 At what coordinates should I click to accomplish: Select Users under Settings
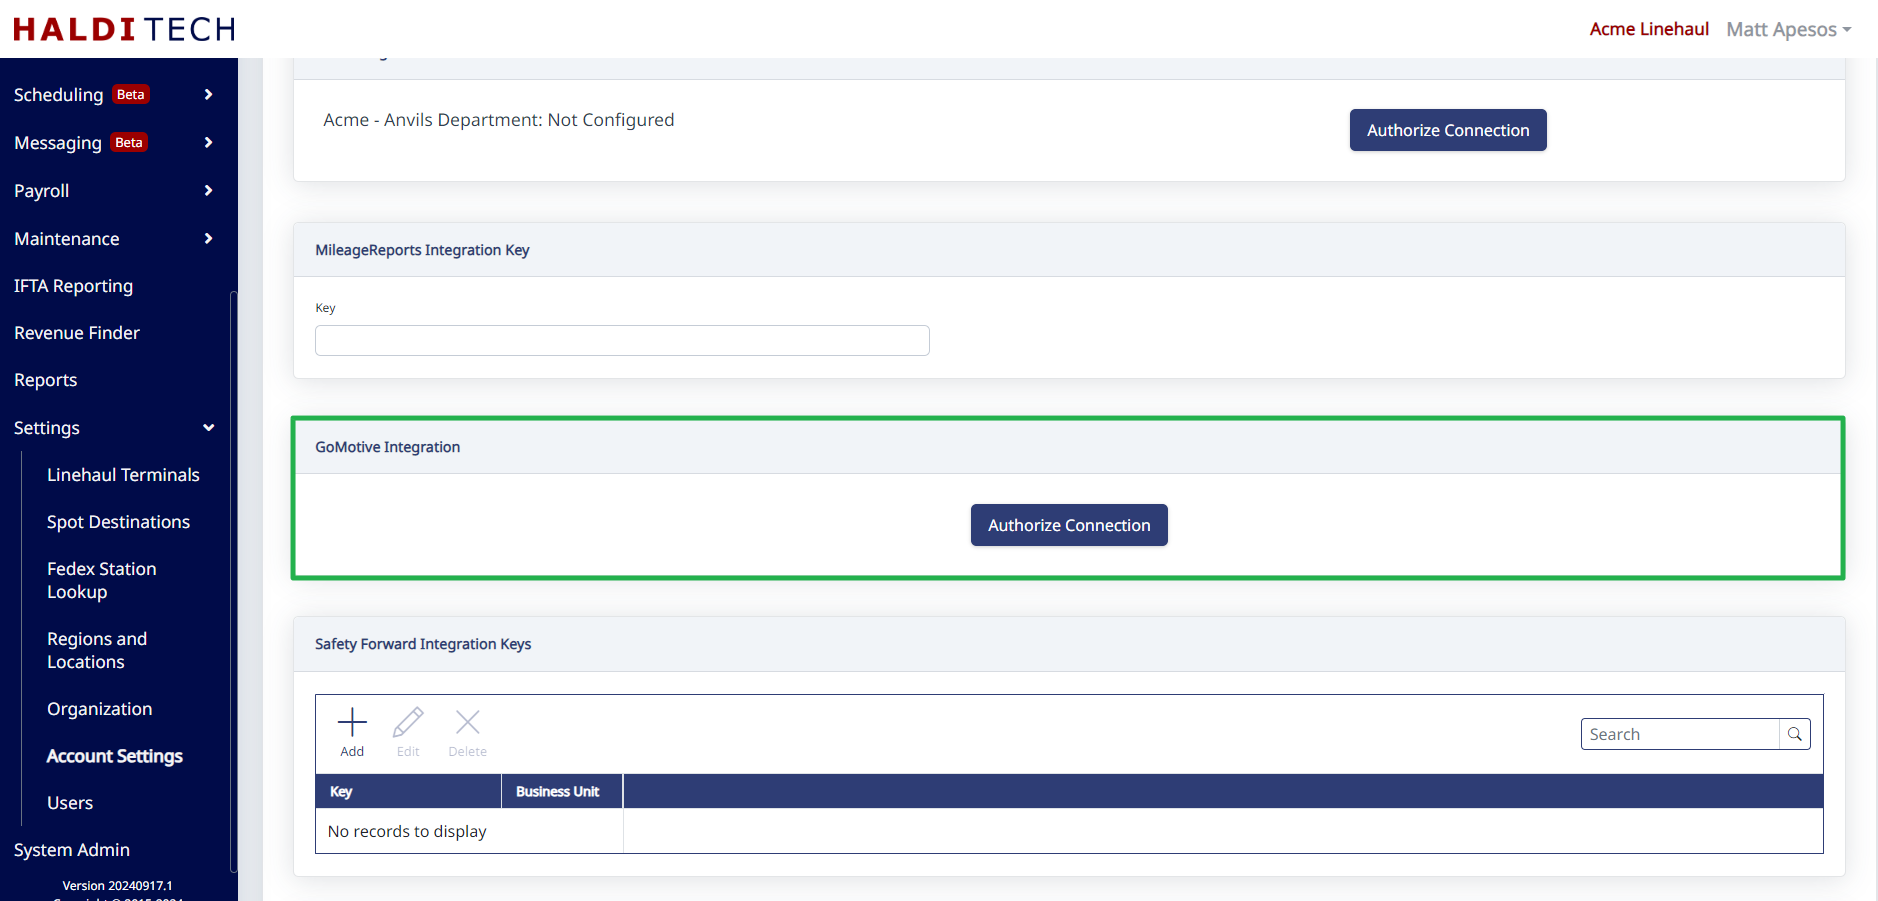70,803
